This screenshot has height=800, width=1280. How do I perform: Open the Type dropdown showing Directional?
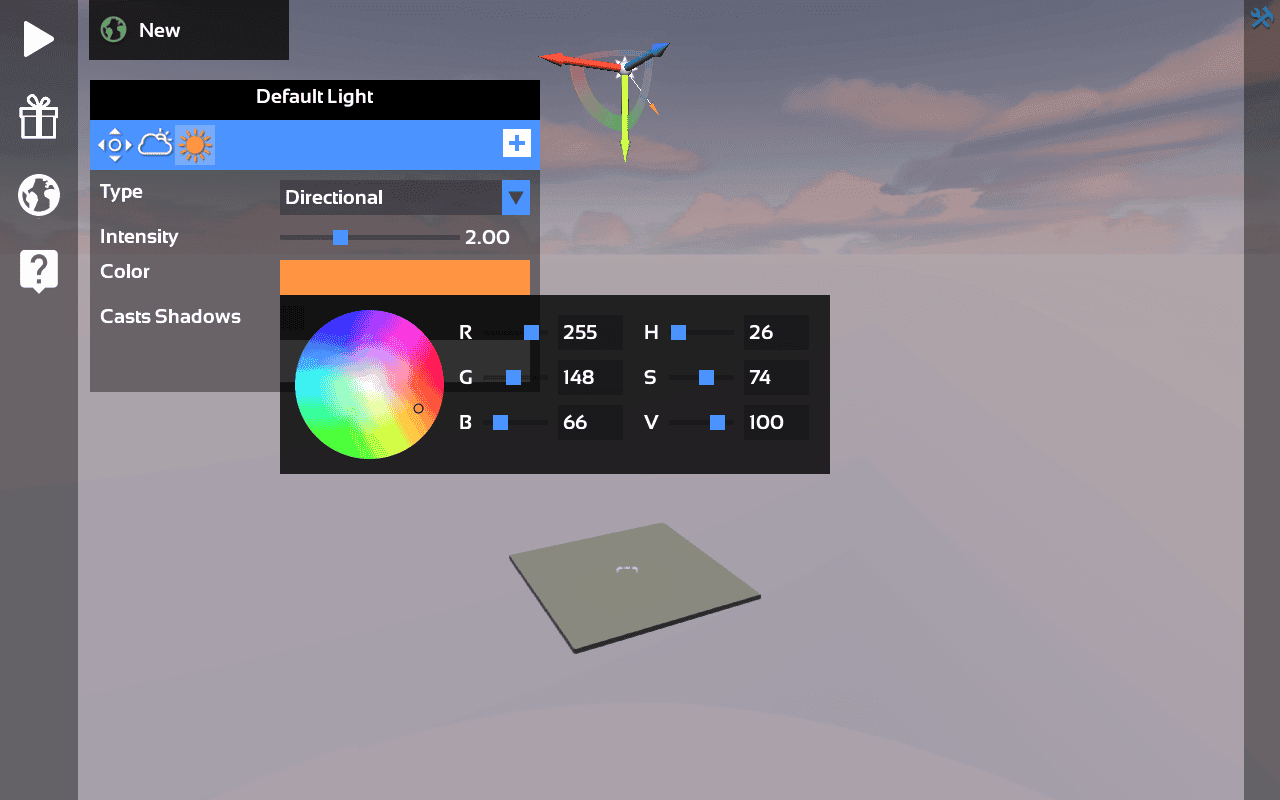pyautogui.click(x=516, y=197)
